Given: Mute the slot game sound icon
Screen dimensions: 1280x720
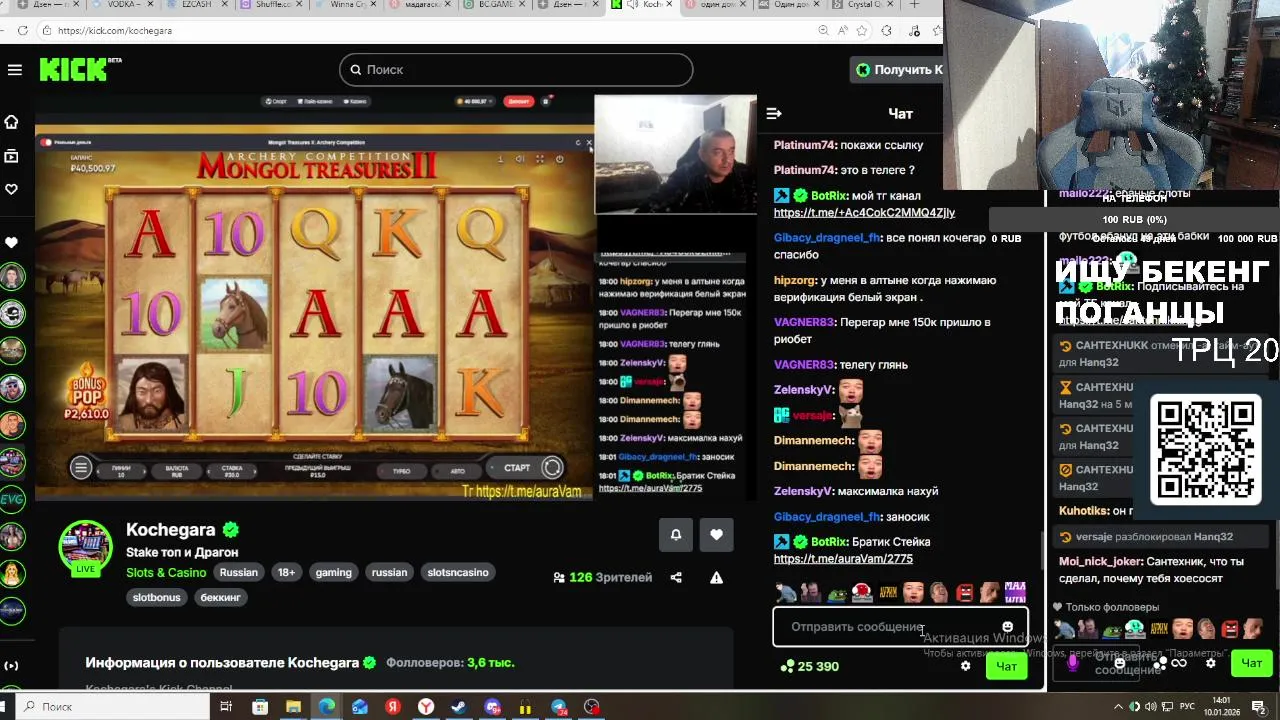Looking at the screenshot, I should pyautogui.click(x=519, y=159).
